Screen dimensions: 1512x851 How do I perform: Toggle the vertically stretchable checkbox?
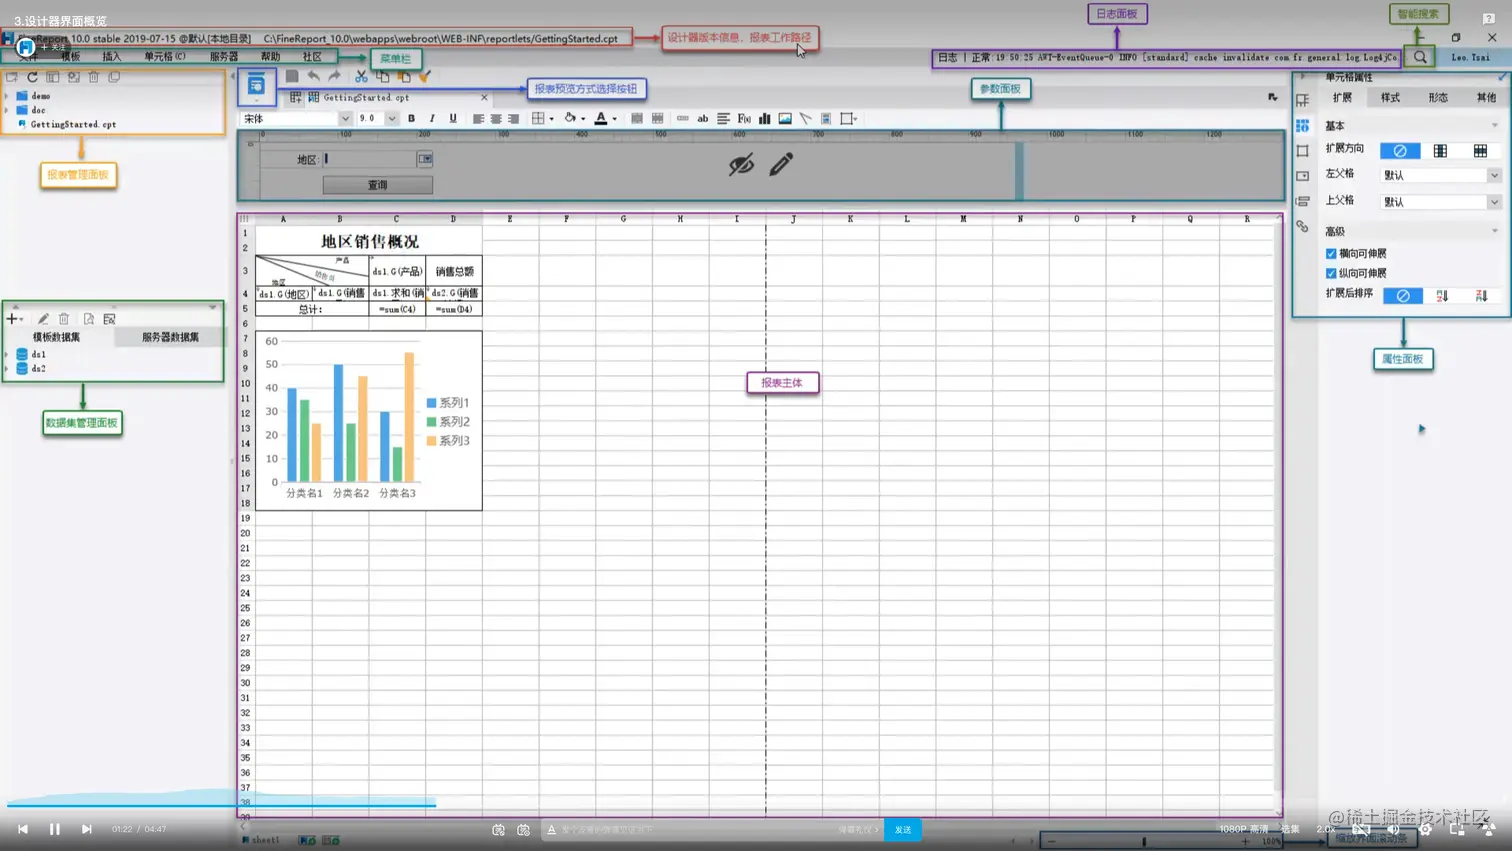1331,273
